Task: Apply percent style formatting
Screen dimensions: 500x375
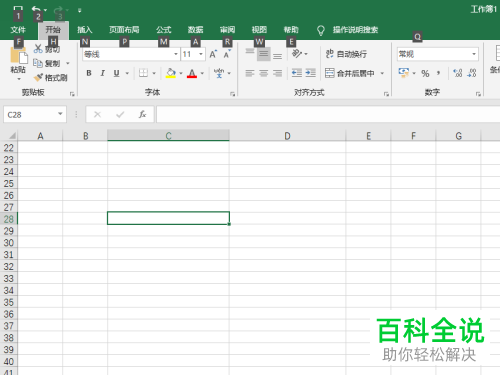Action: (x=425, y=73)
